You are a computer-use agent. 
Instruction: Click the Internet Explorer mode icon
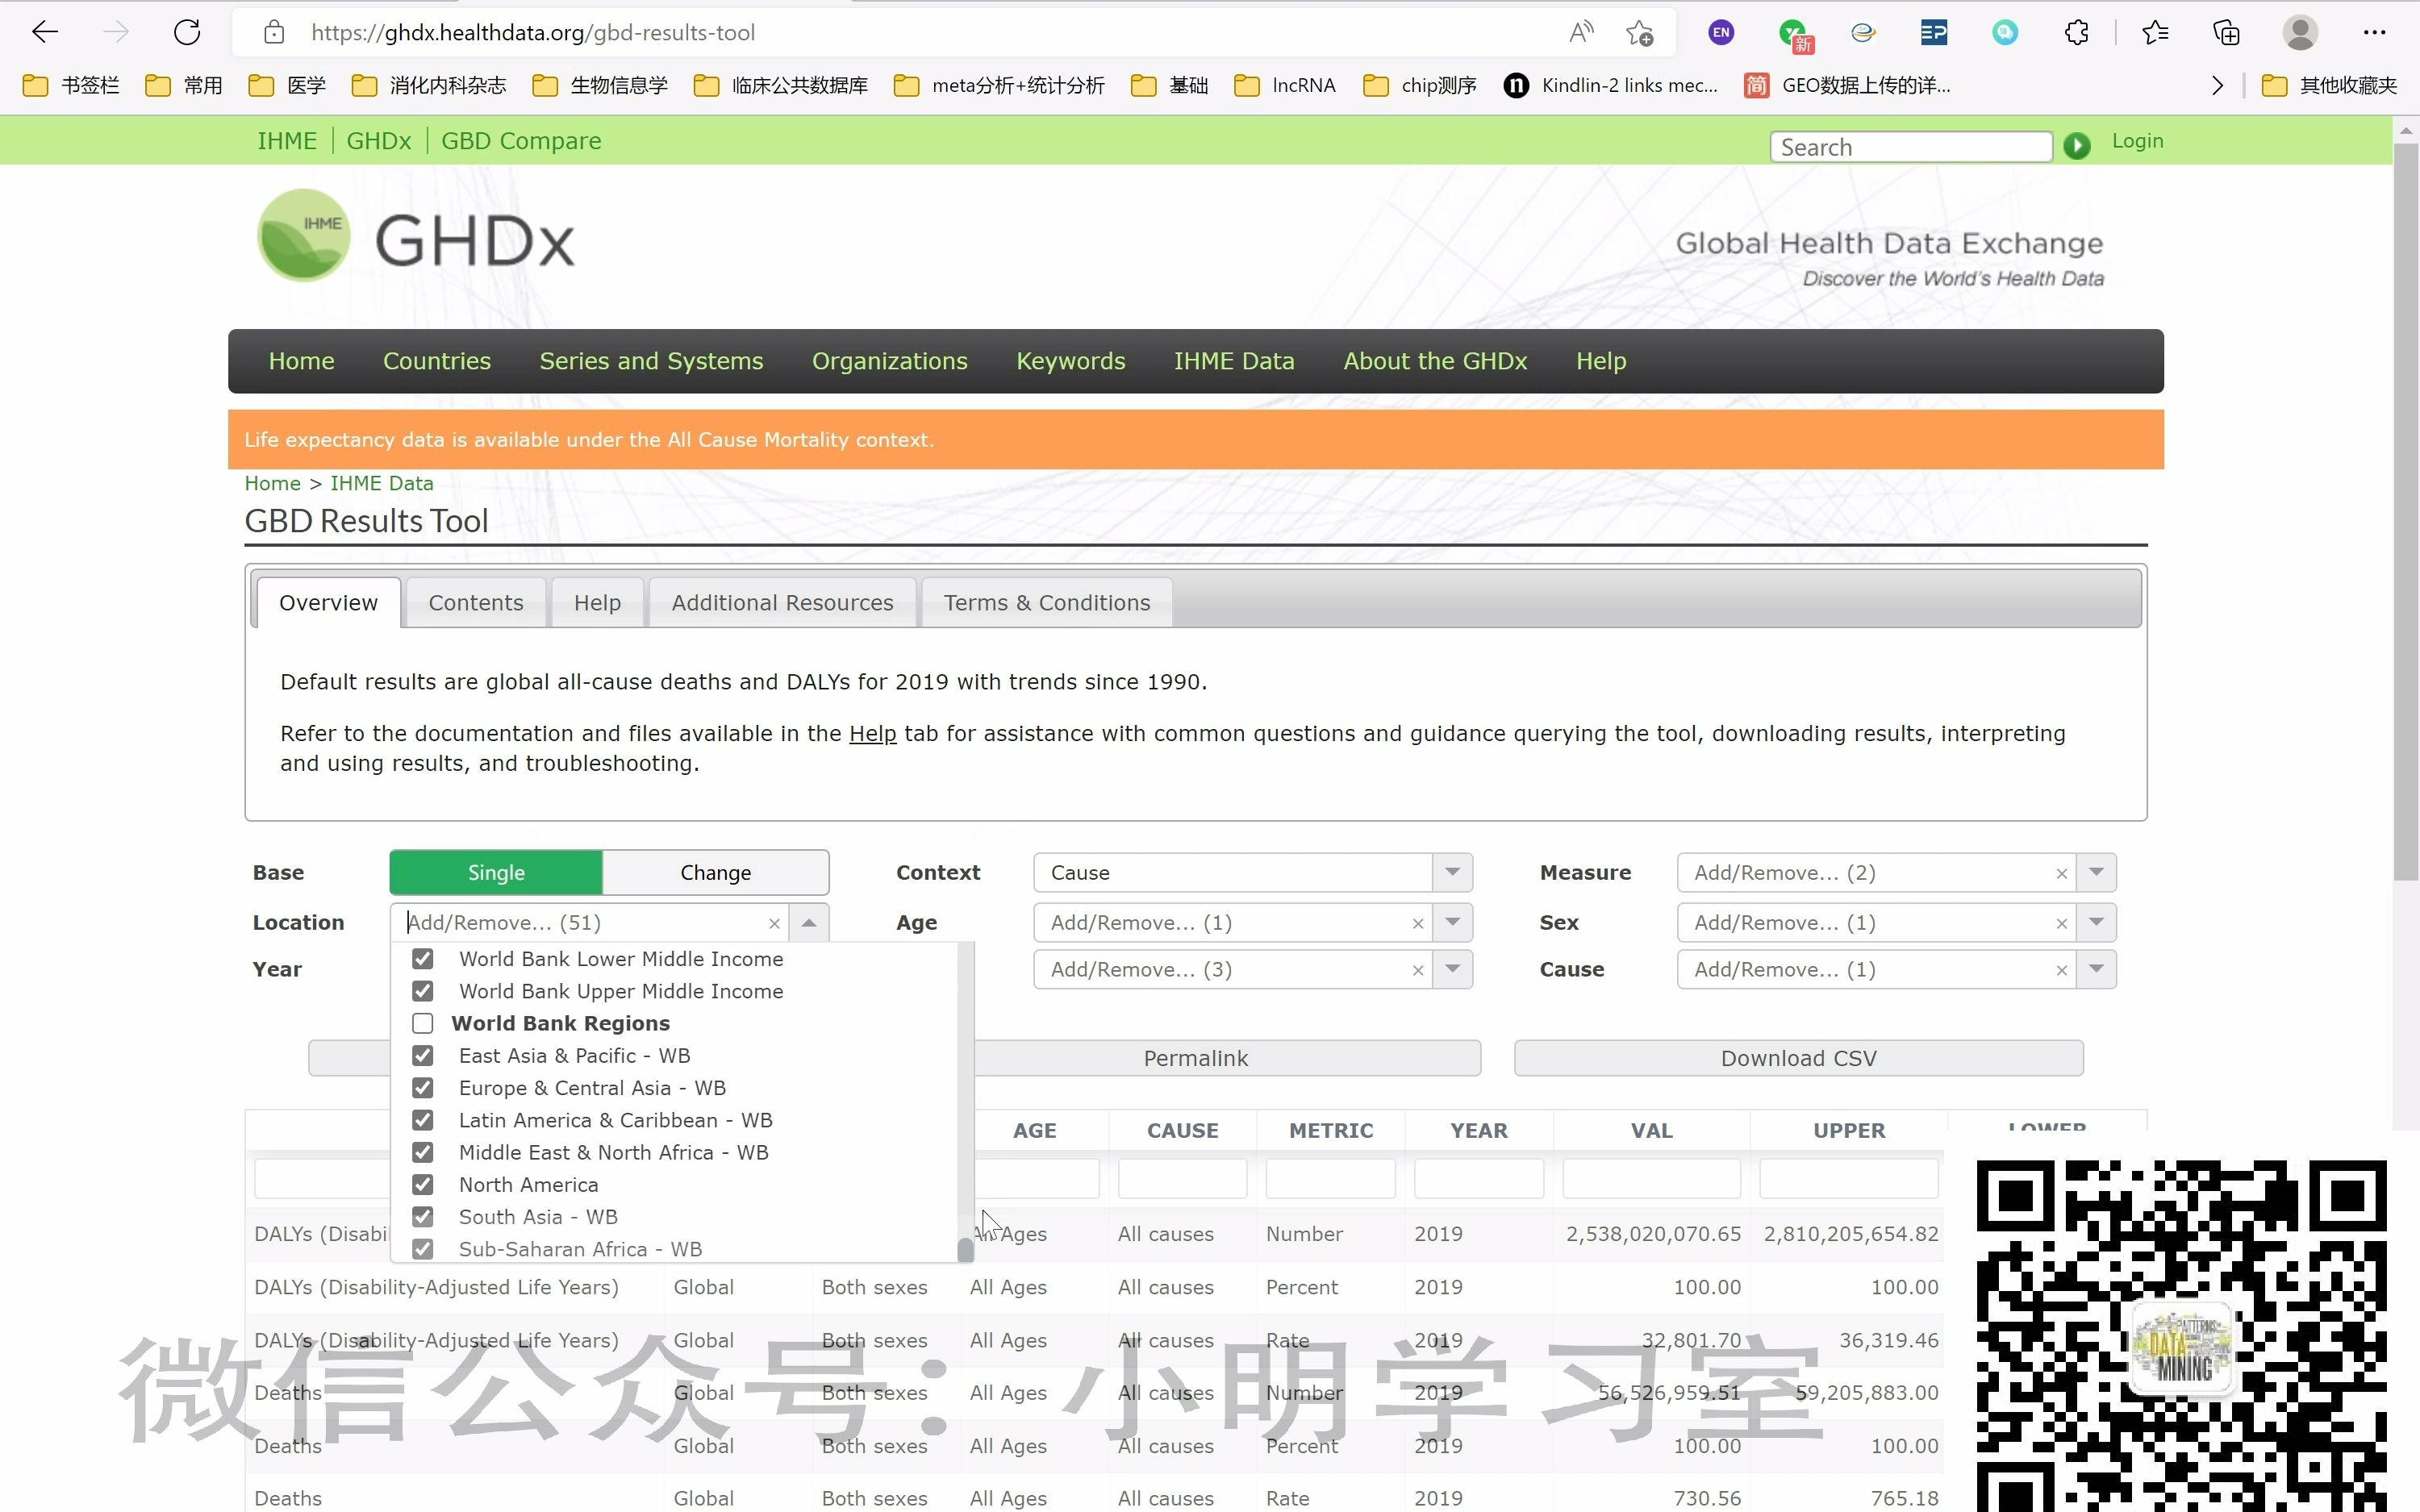tap(1862, 32)
